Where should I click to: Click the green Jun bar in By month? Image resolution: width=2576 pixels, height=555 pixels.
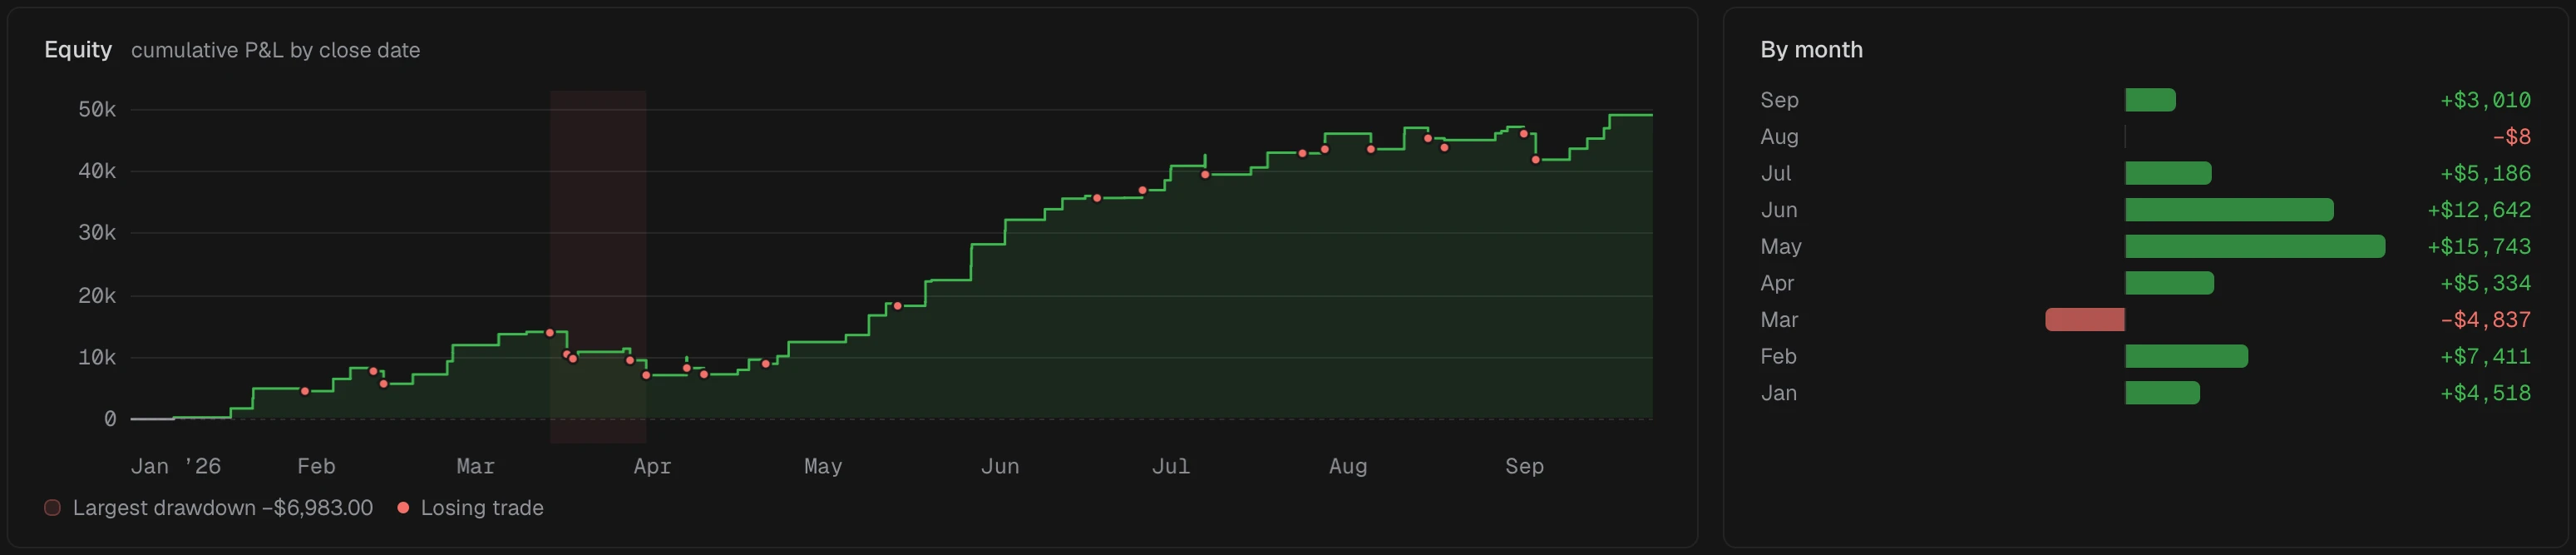2229,210
